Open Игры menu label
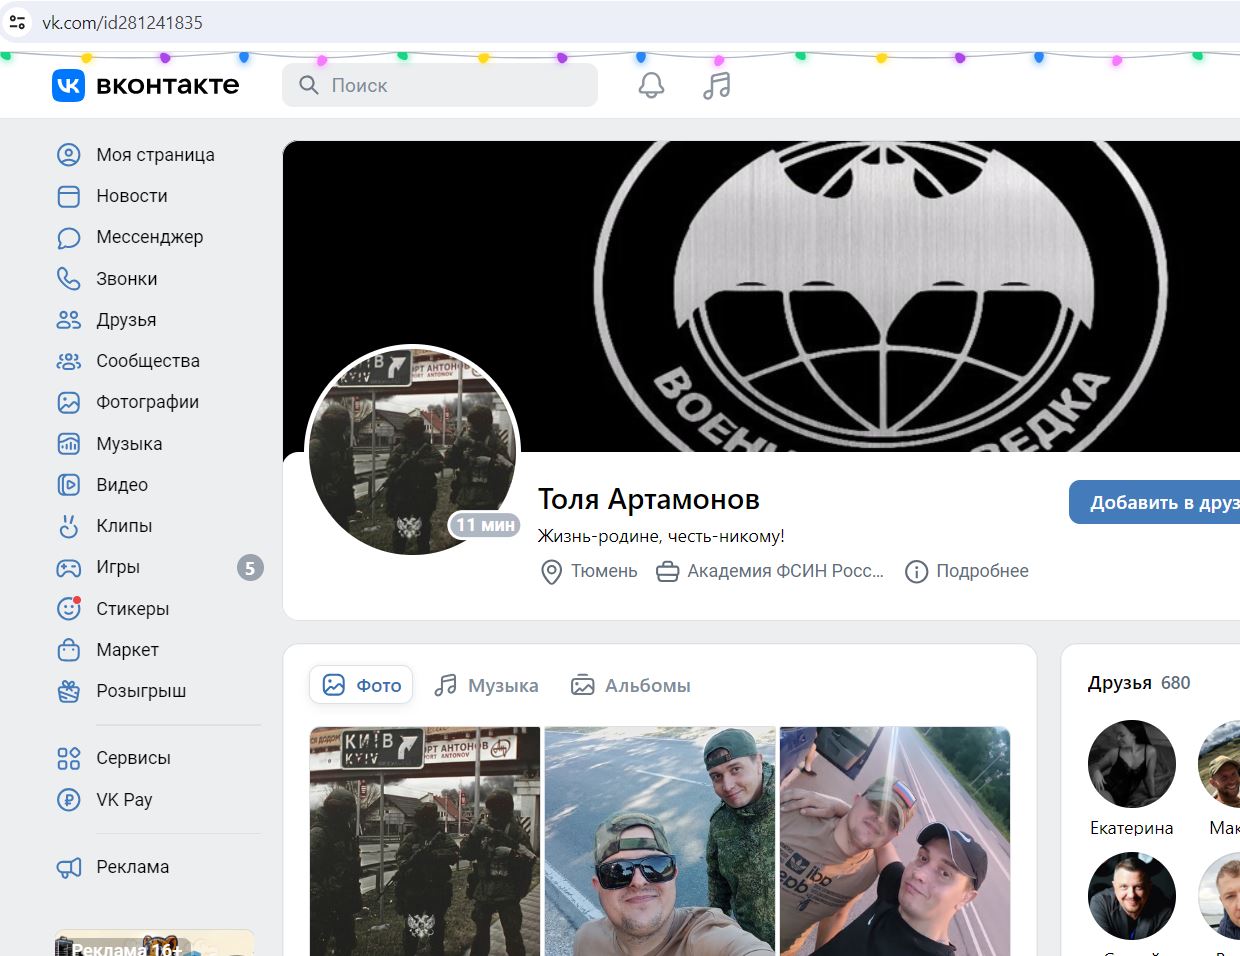1240x956 pixels. 118,567
